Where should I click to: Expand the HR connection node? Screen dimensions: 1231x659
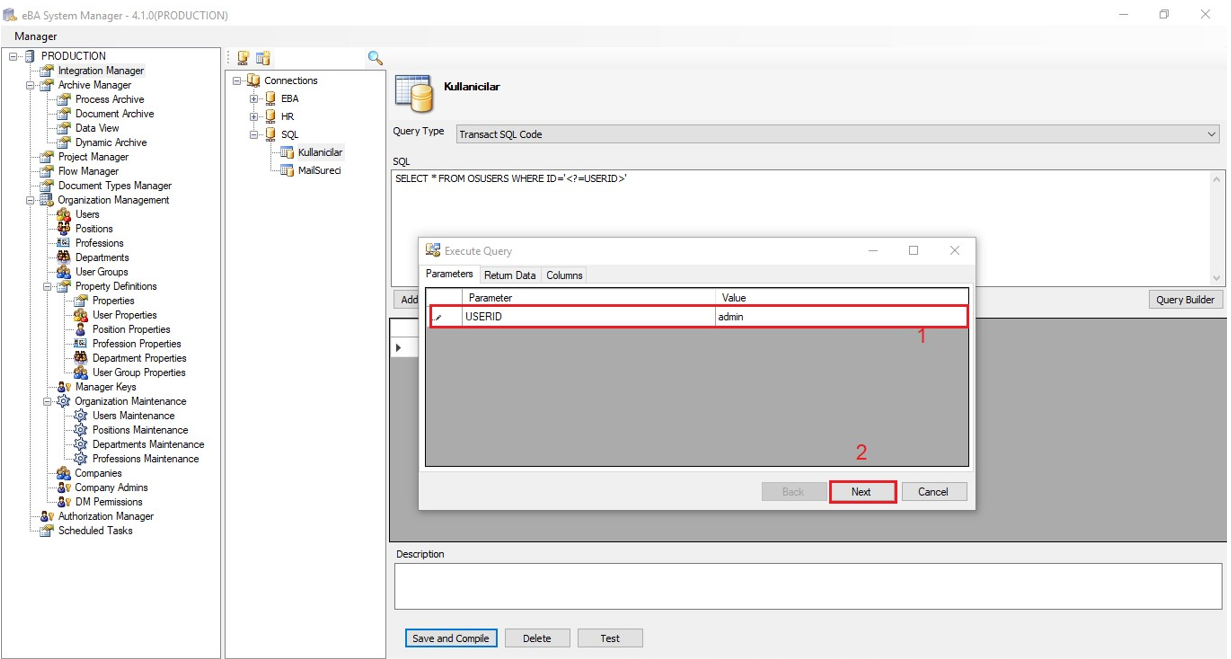point(254,117)
